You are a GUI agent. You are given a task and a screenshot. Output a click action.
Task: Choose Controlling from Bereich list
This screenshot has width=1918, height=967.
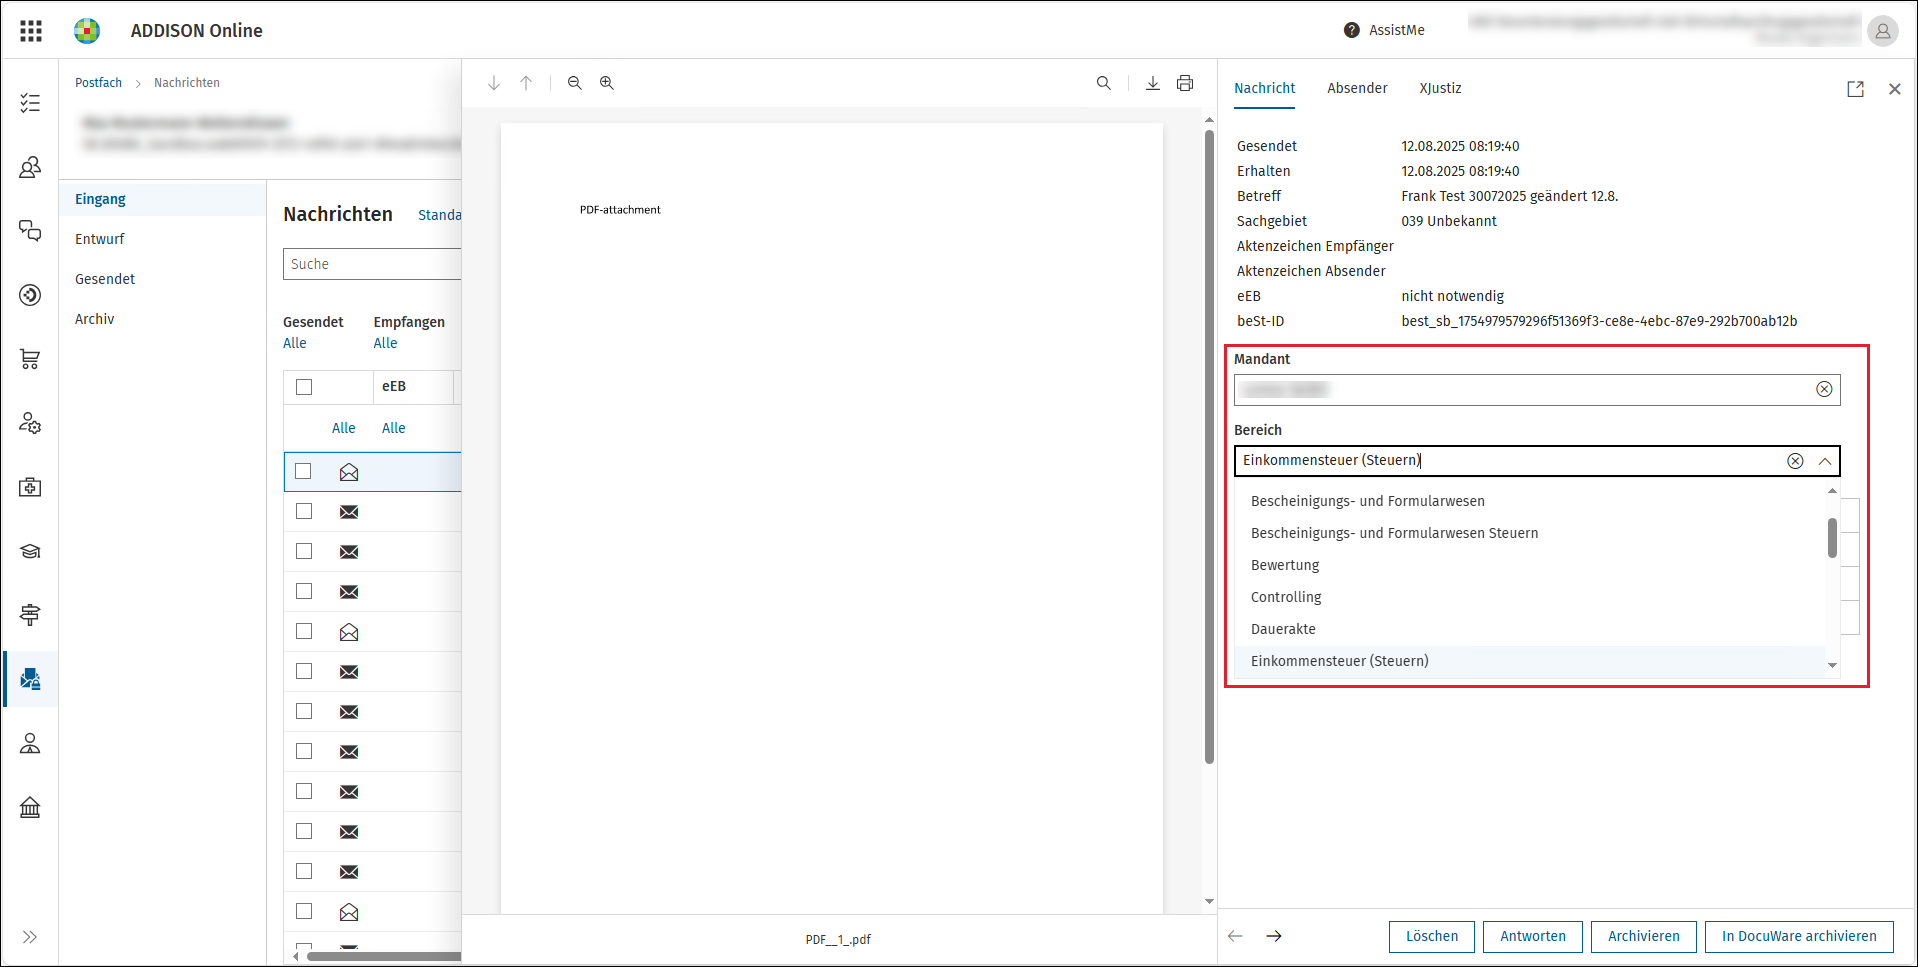[x=1286, y=597]
